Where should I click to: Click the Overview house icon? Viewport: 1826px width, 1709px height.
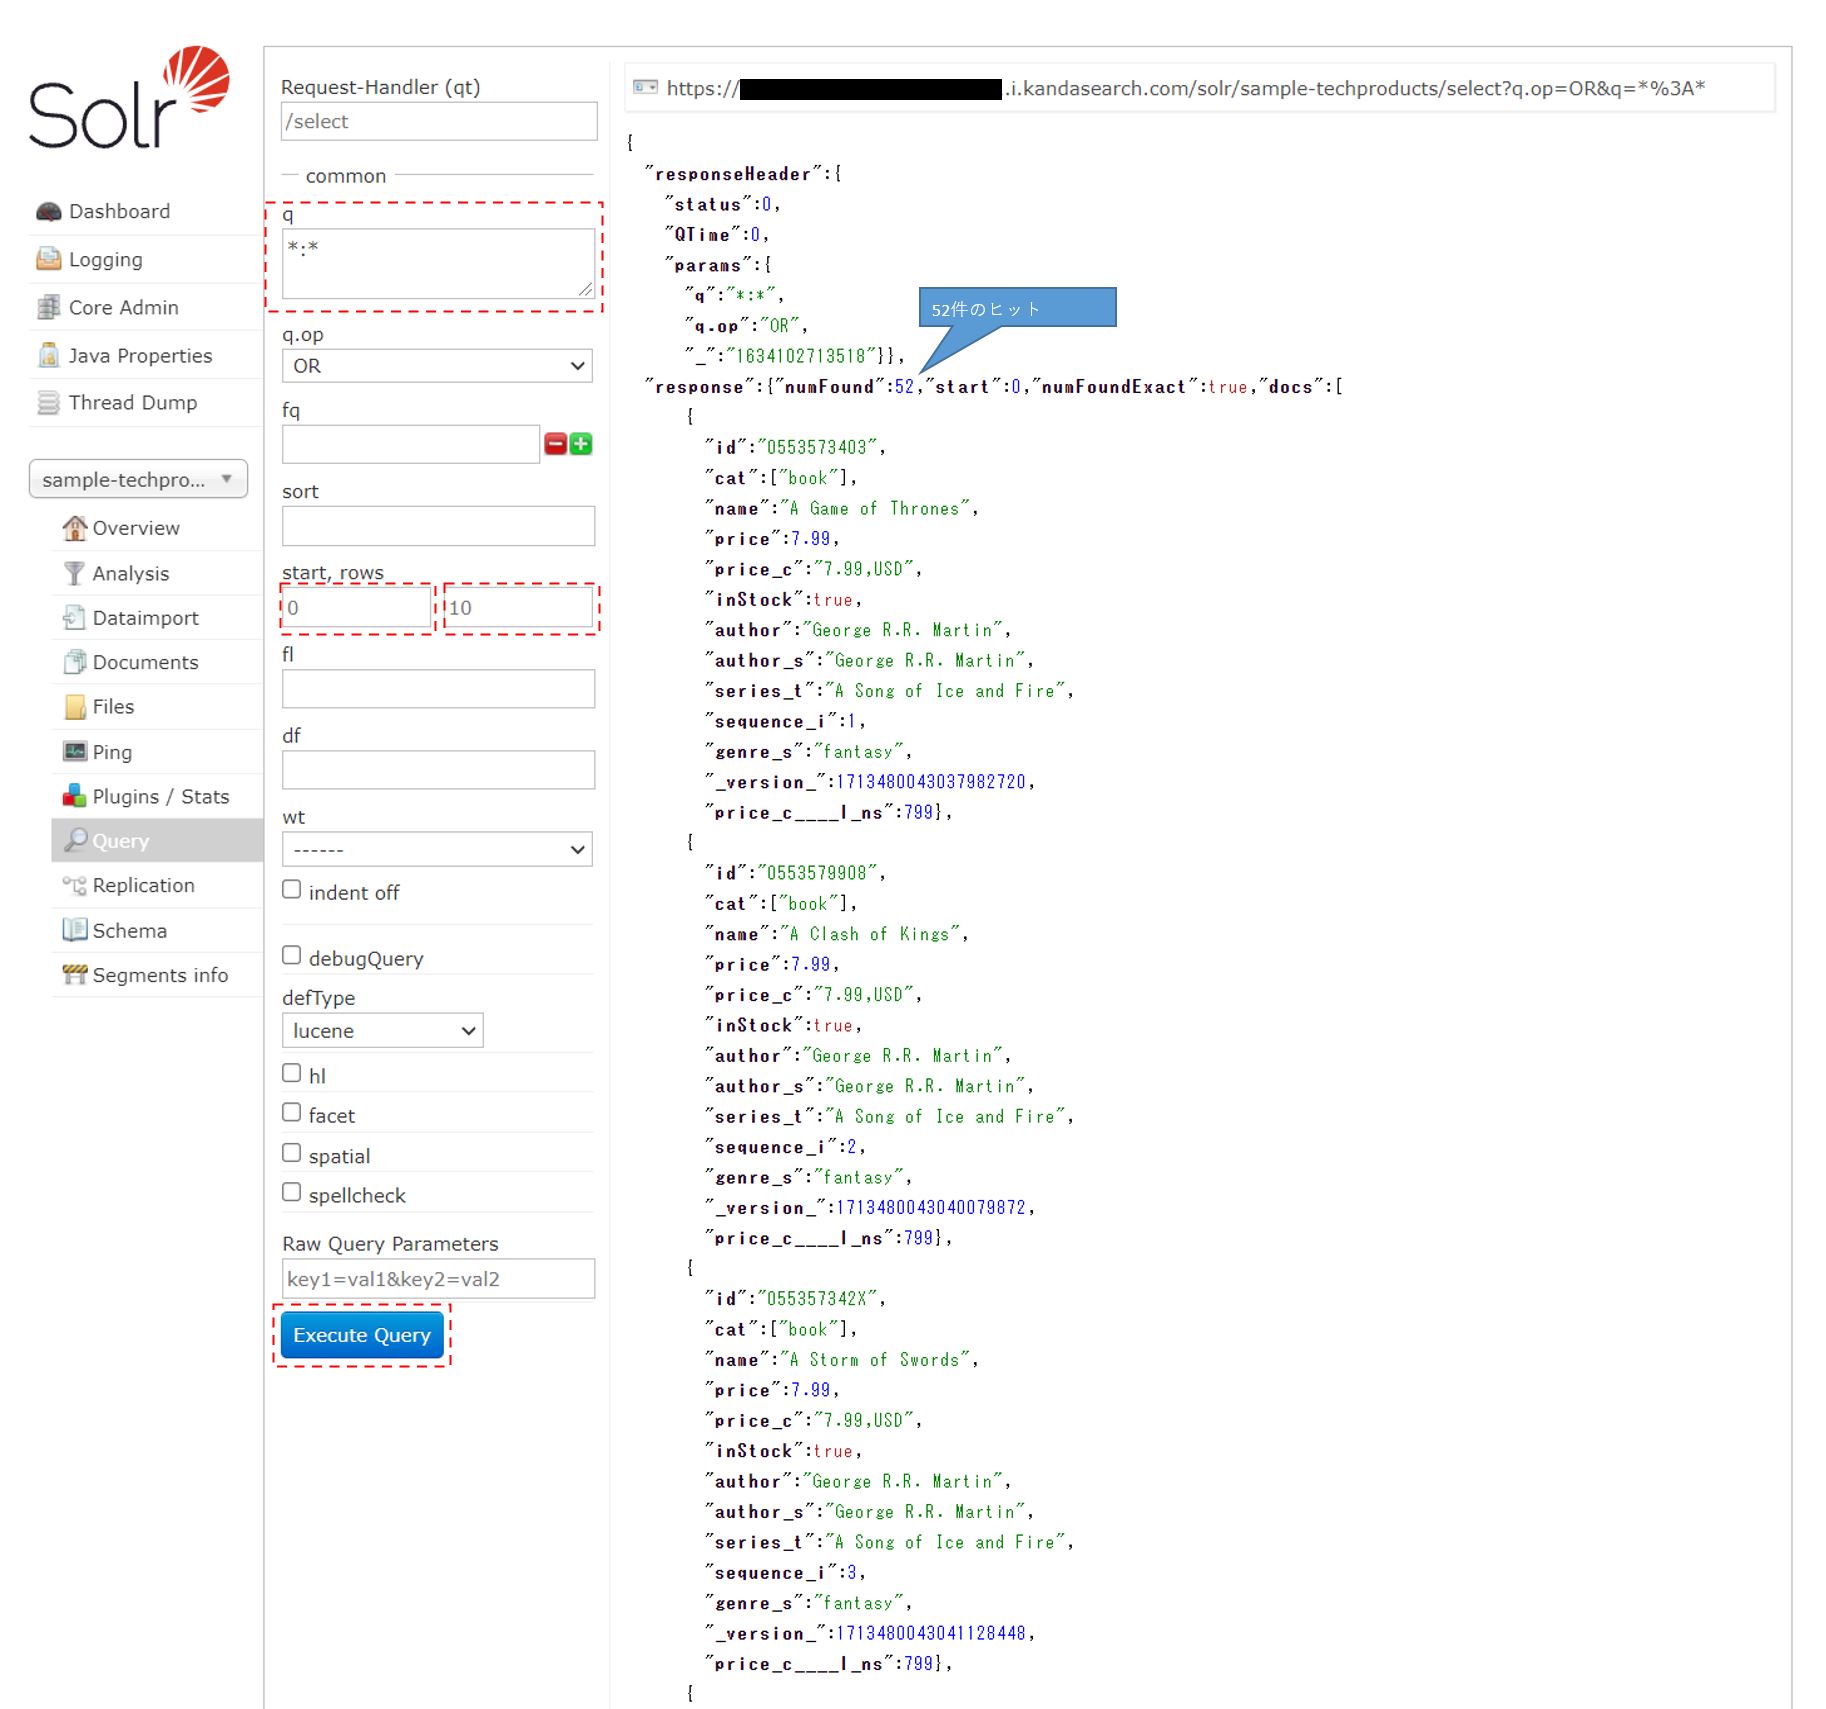(75, 528)
